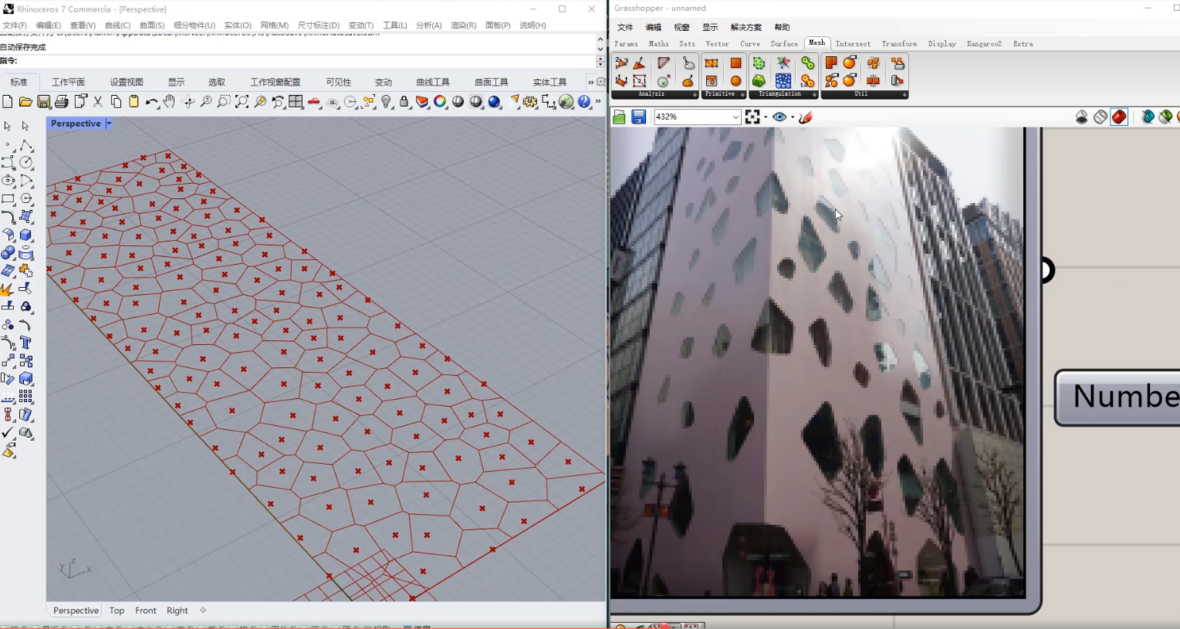The image size is (1180, 629).
Task: Select the blue Voronoi component icon
Action: click(x=783, y=81)
